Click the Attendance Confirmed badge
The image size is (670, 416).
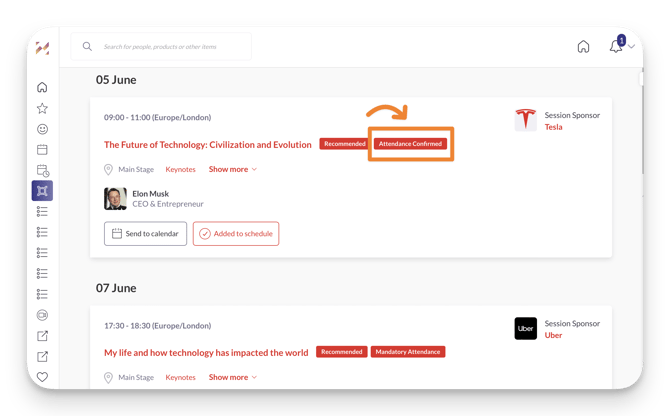coord(411,144)
